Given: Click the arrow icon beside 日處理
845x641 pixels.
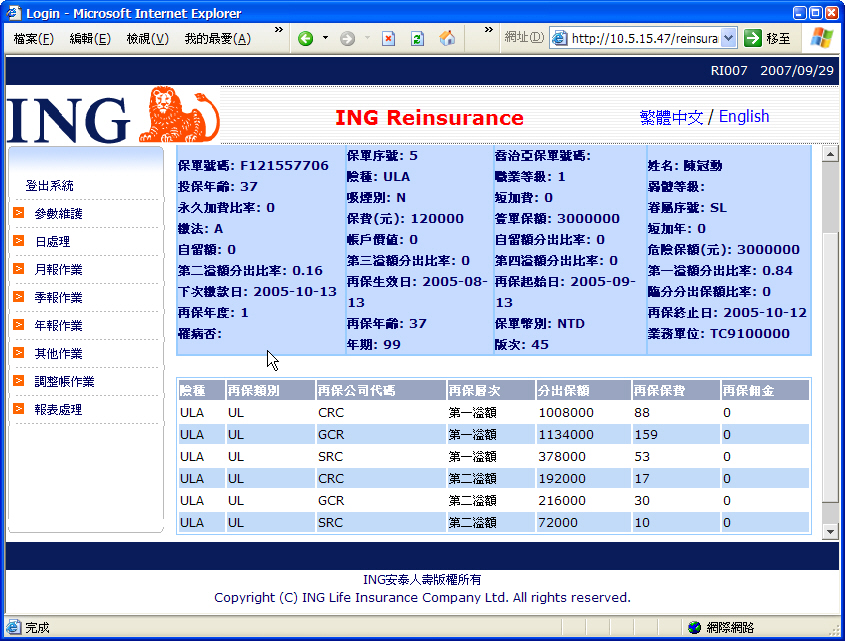Looking at the screenshot, I should (18, 240).
